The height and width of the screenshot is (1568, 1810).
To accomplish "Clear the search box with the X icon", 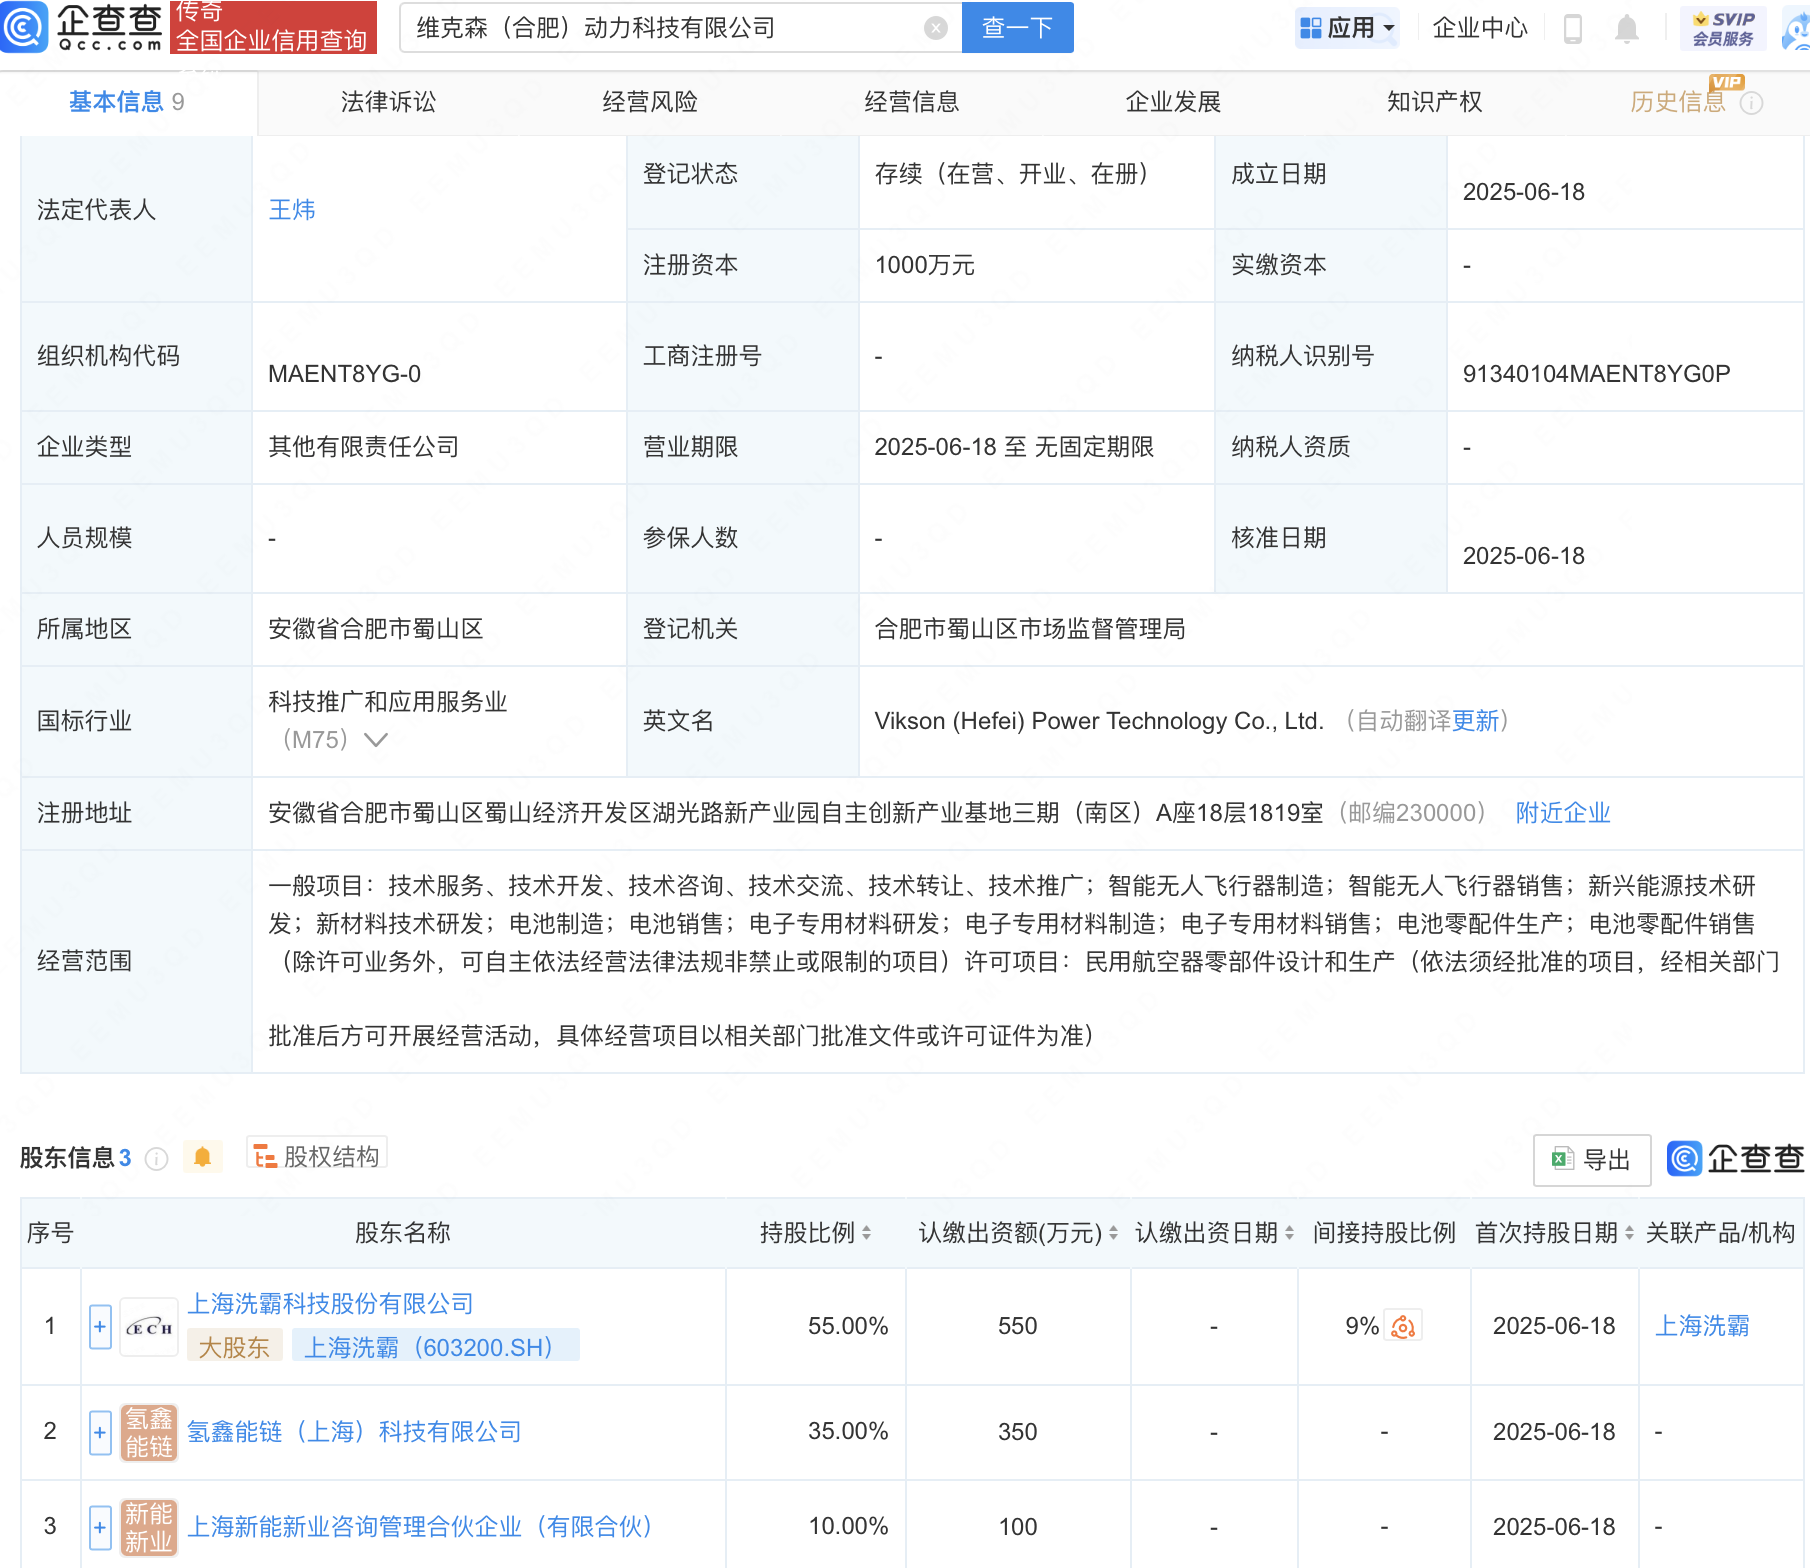I will 935,28.
